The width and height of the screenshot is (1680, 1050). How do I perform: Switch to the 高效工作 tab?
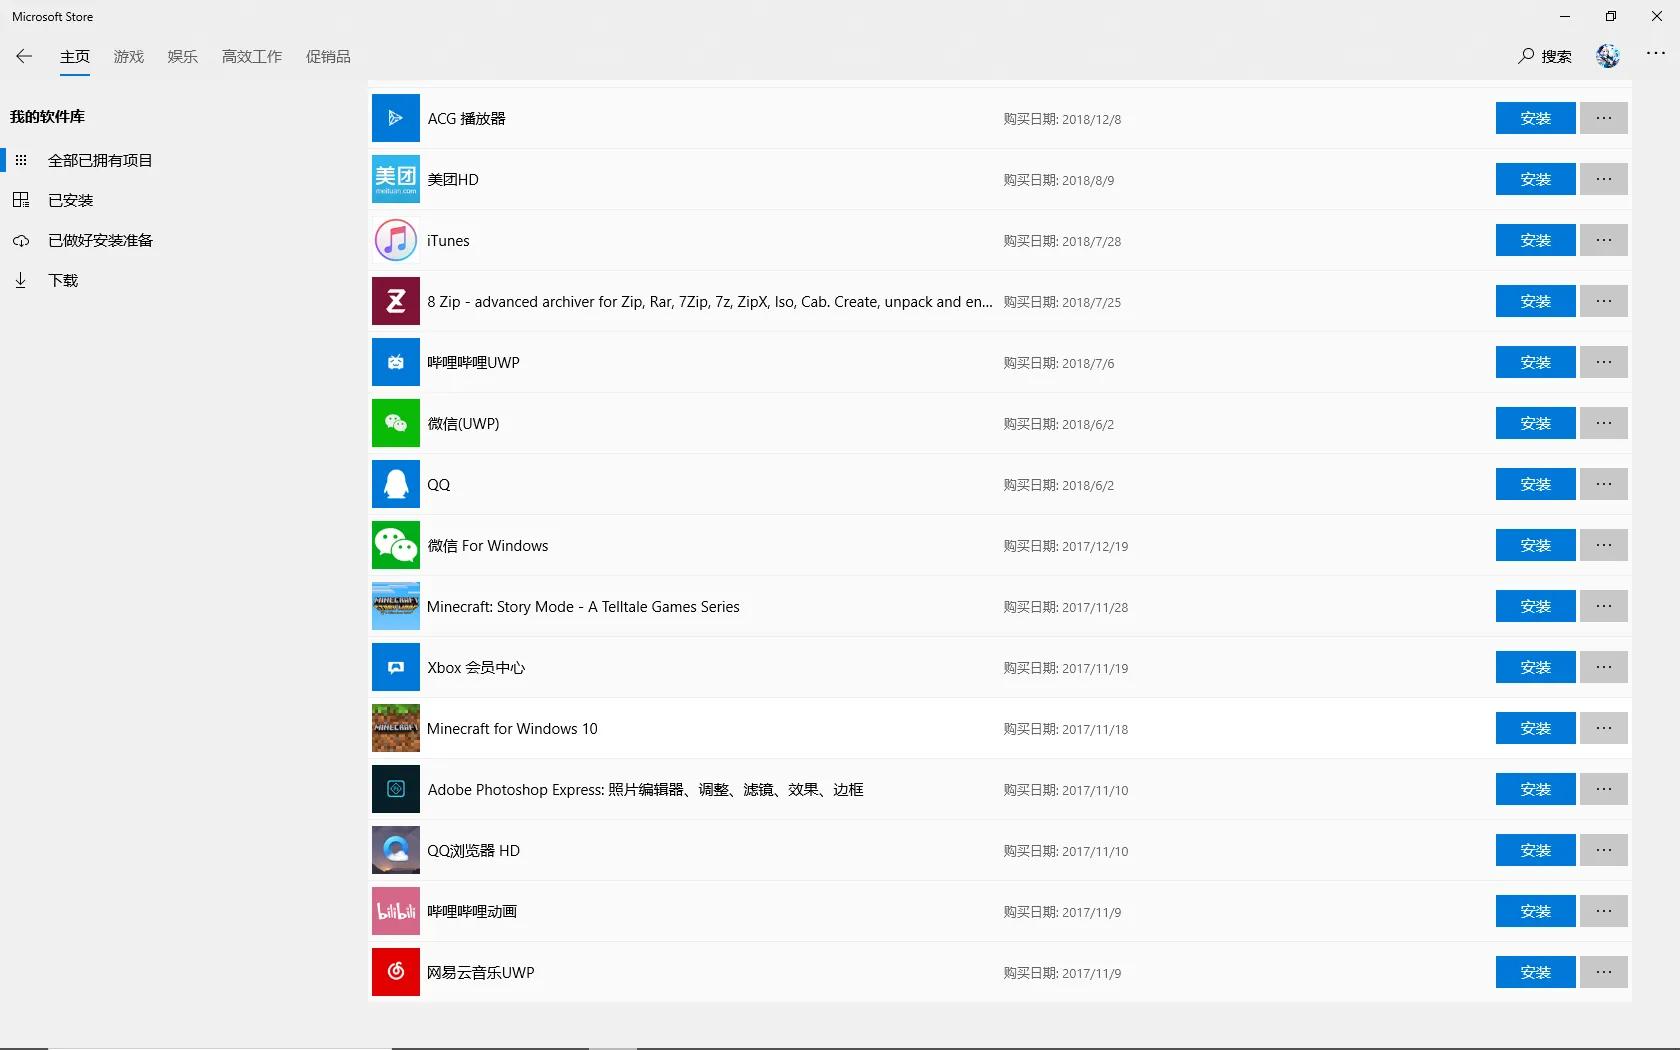(252, 56)
